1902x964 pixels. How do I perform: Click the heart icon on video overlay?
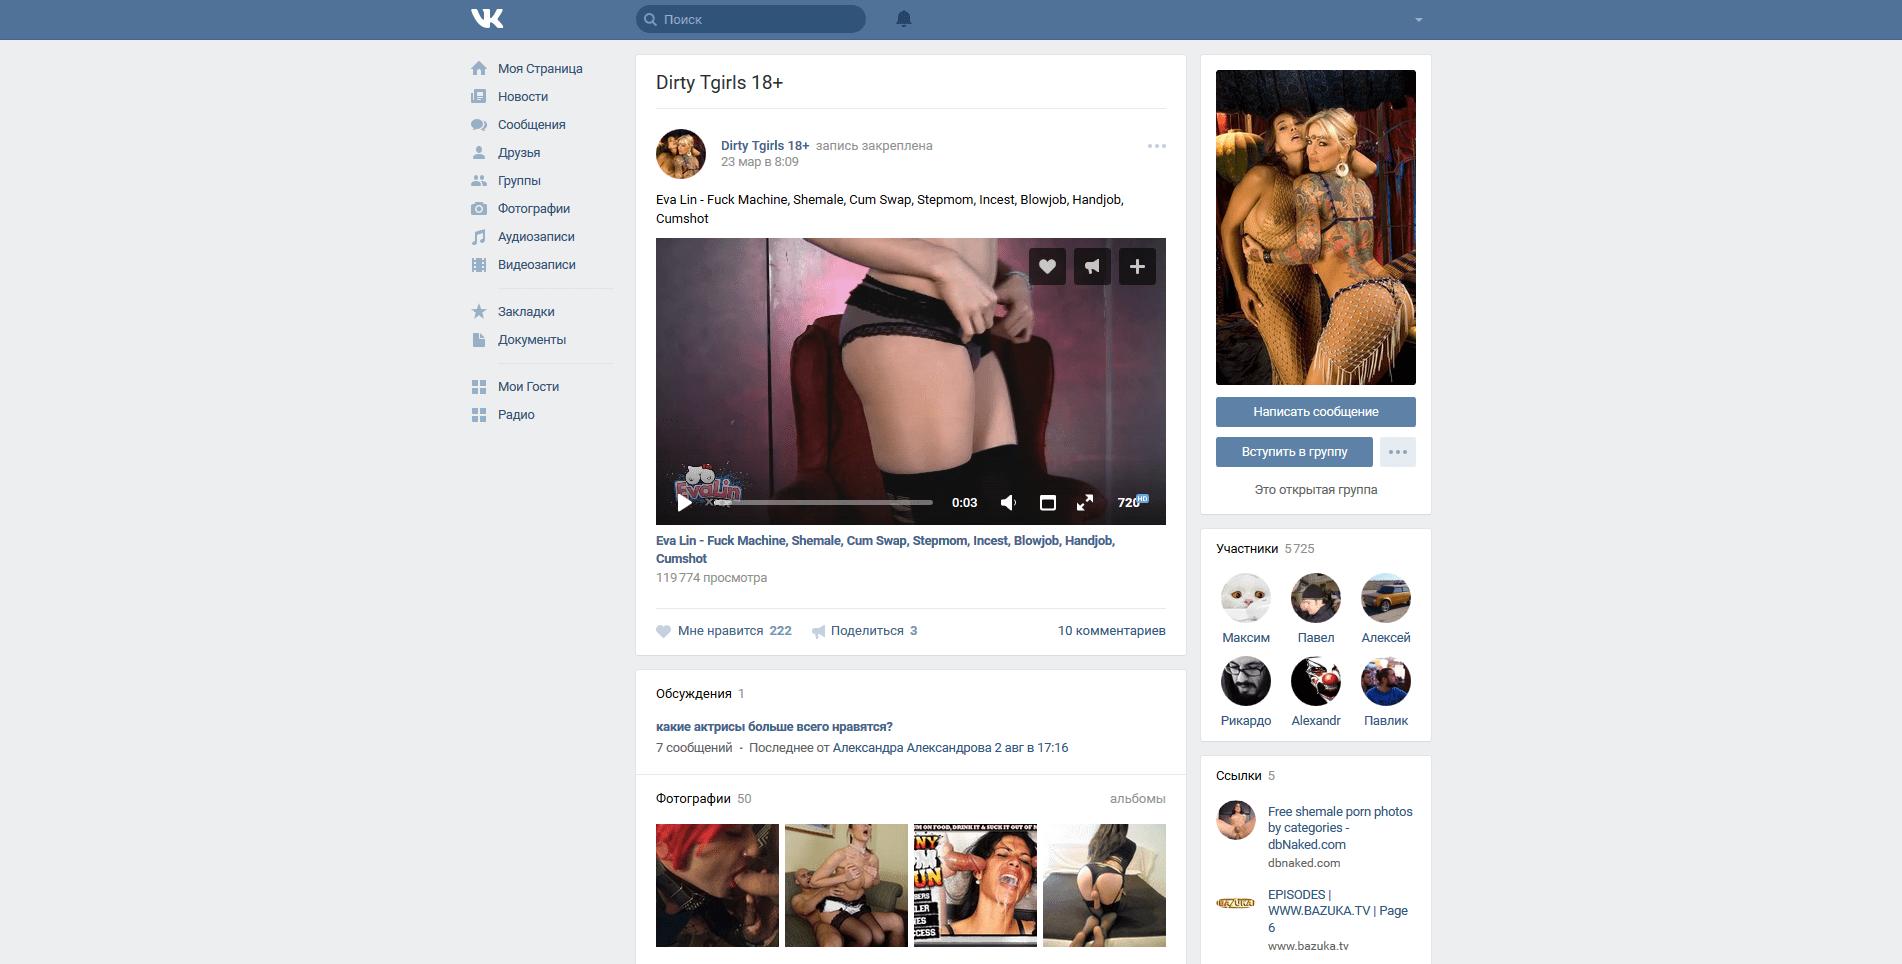[1047, 266]
